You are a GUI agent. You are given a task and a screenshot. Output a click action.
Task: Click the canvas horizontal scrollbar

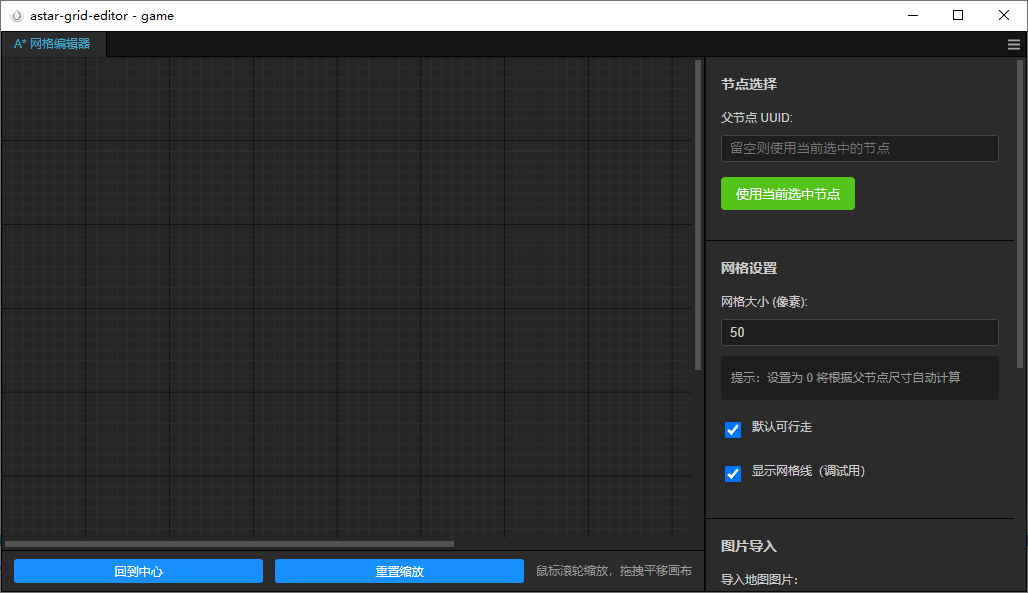pos(229,544)
